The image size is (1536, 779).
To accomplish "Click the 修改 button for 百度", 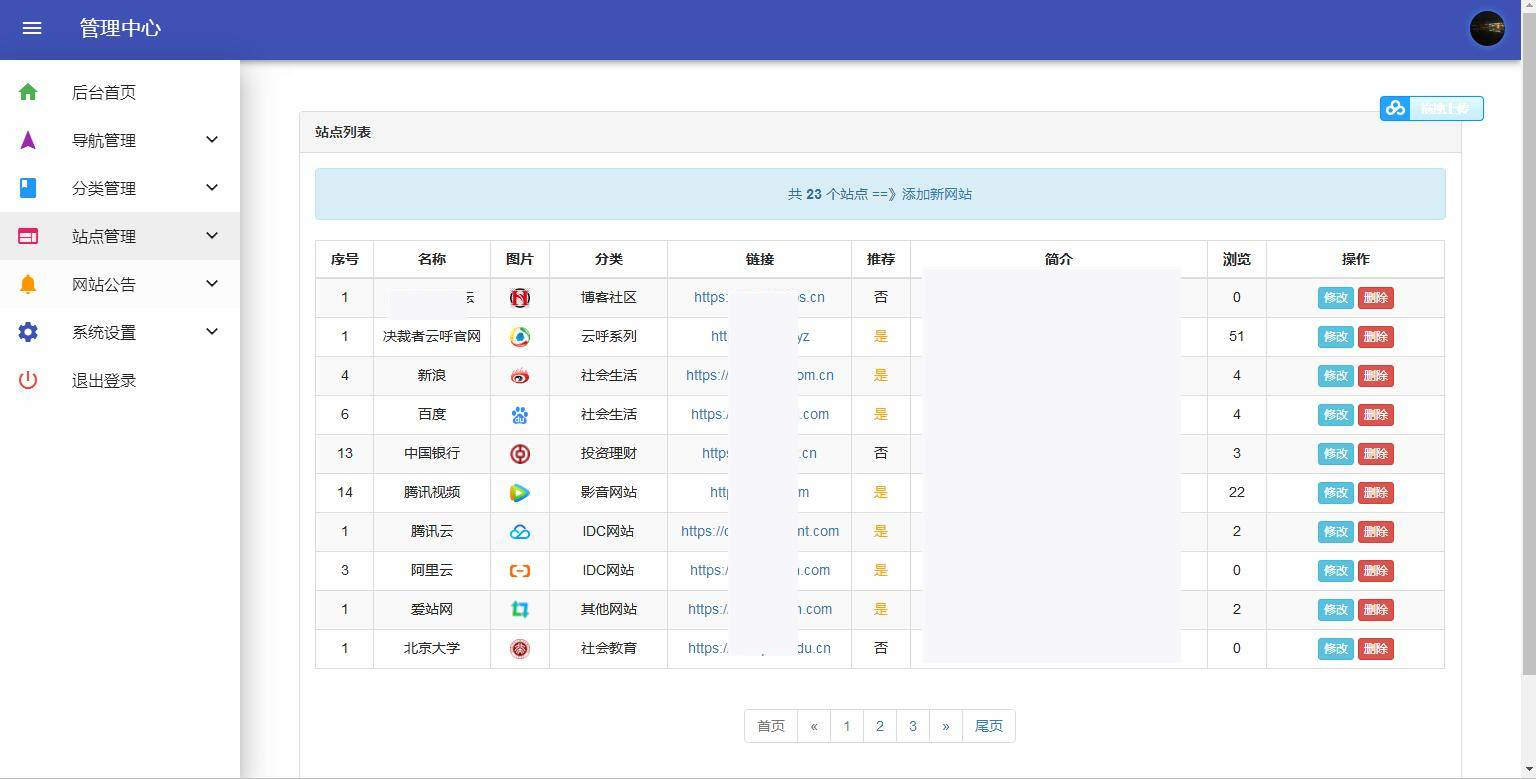I will [1335, 414].
